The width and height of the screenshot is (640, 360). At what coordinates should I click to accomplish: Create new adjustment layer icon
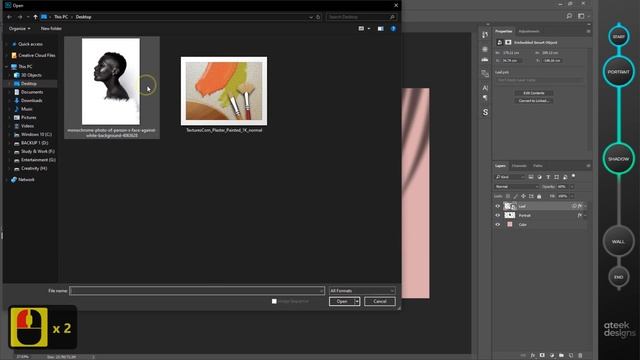click(x=552, y=356)
